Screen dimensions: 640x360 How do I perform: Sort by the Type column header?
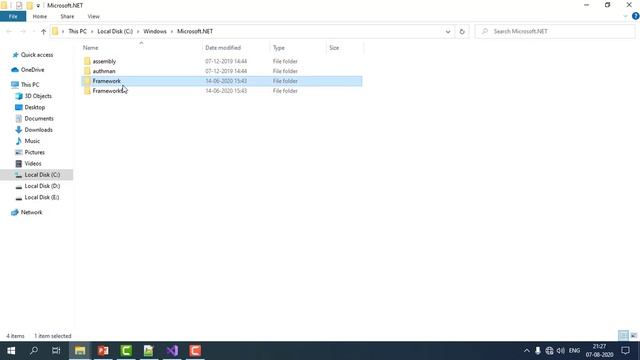(x=279, y=48)
